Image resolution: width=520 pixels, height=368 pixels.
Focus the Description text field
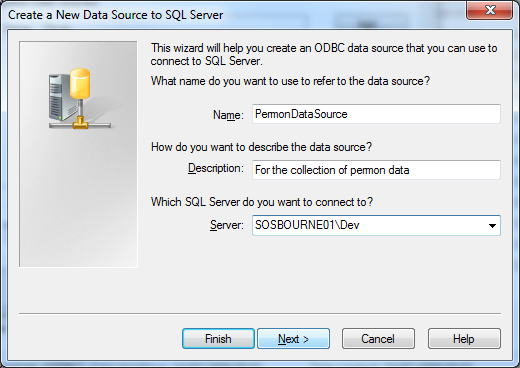(x=376, y=170)
